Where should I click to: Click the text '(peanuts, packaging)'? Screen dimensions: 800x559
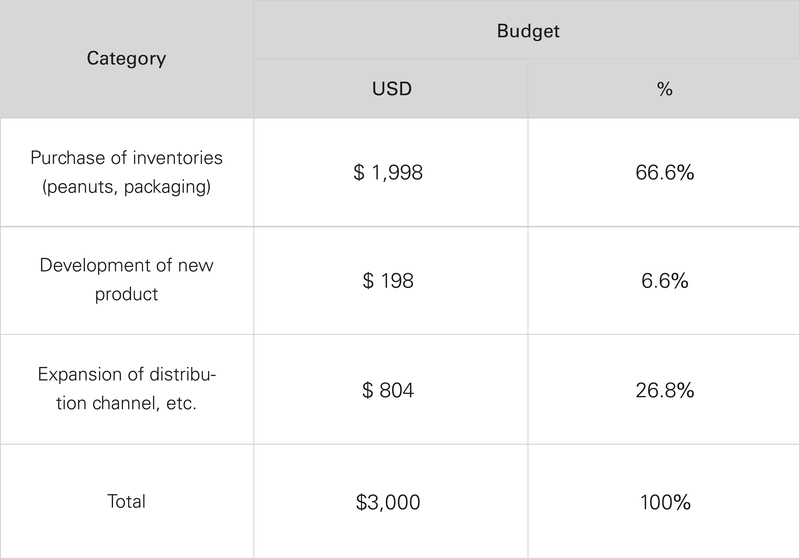point(126,186)
